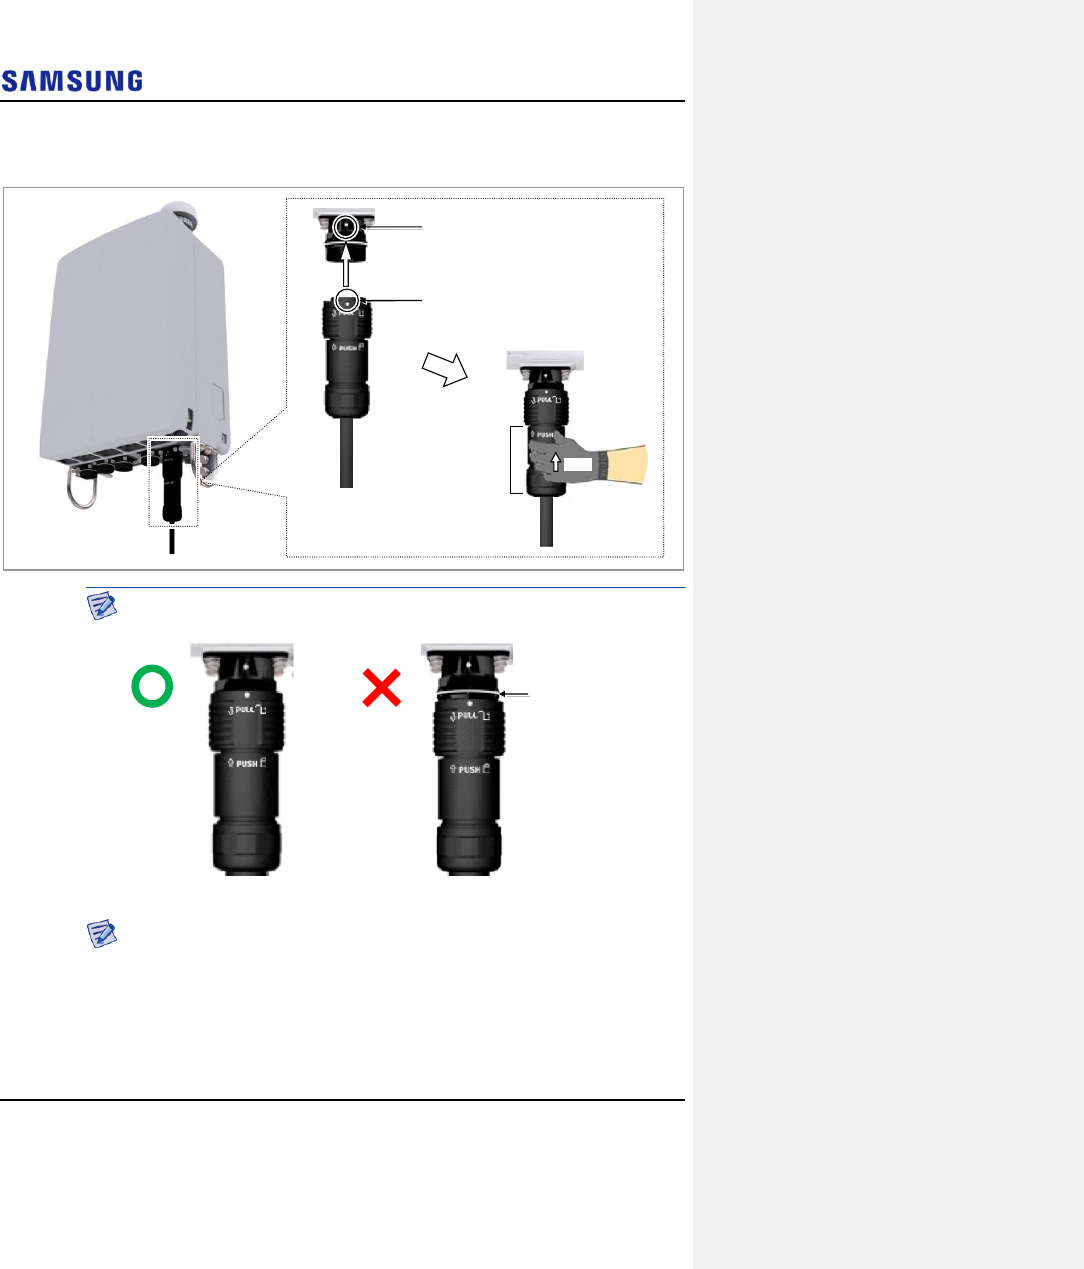Viewport: 1084px width, 1269px height.
Task: Click the PULL label on the correct connector
Action: pyautogui.click(x=242, y=710)
